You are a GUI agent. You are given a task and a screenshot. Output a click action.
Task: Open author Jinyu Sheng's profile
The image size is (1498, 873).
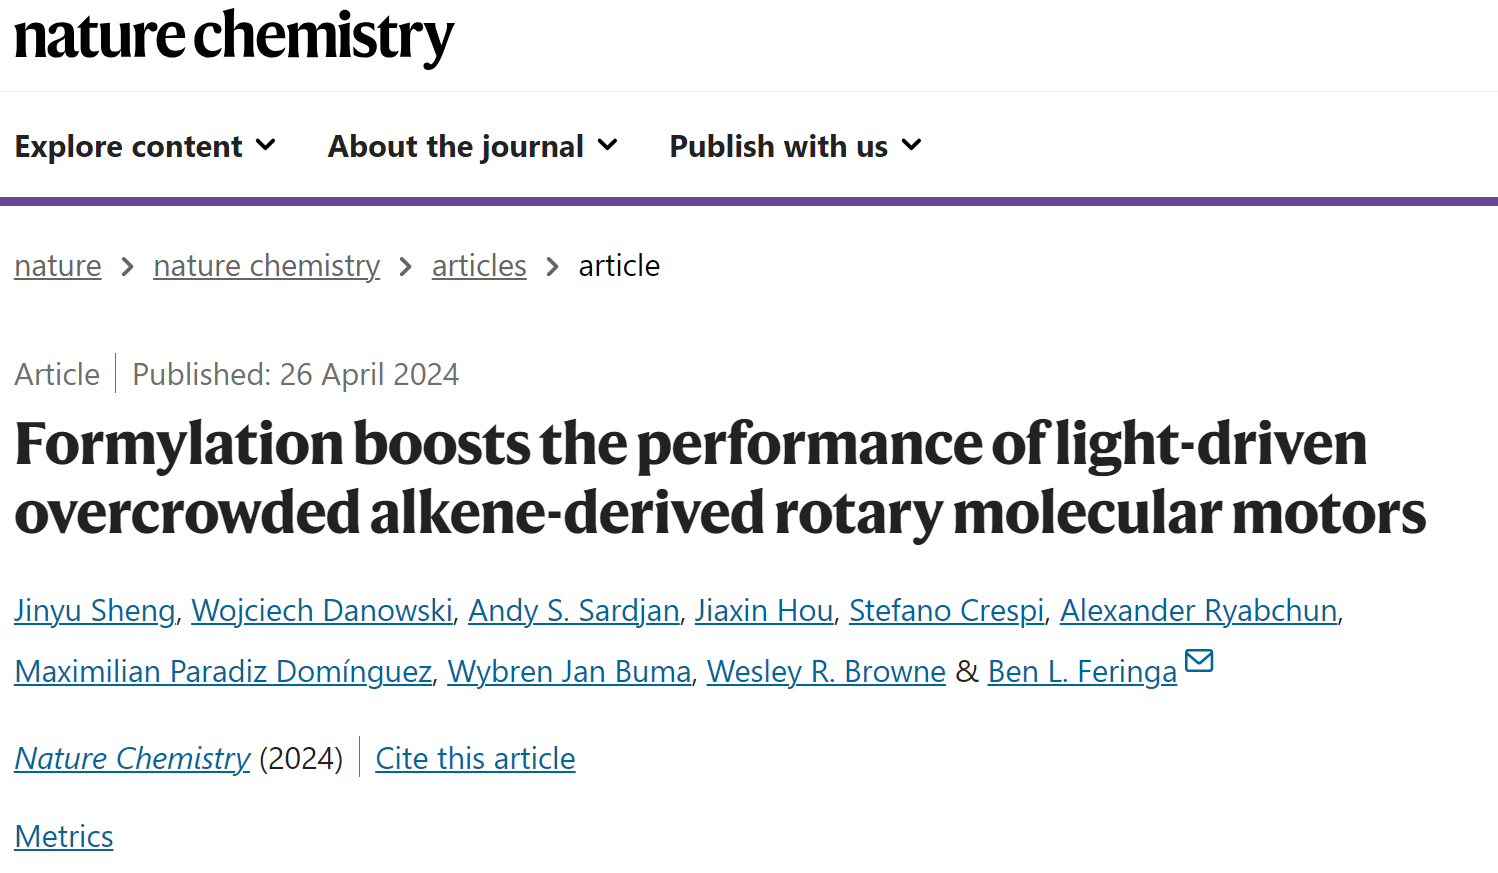[x=95, y=611]
